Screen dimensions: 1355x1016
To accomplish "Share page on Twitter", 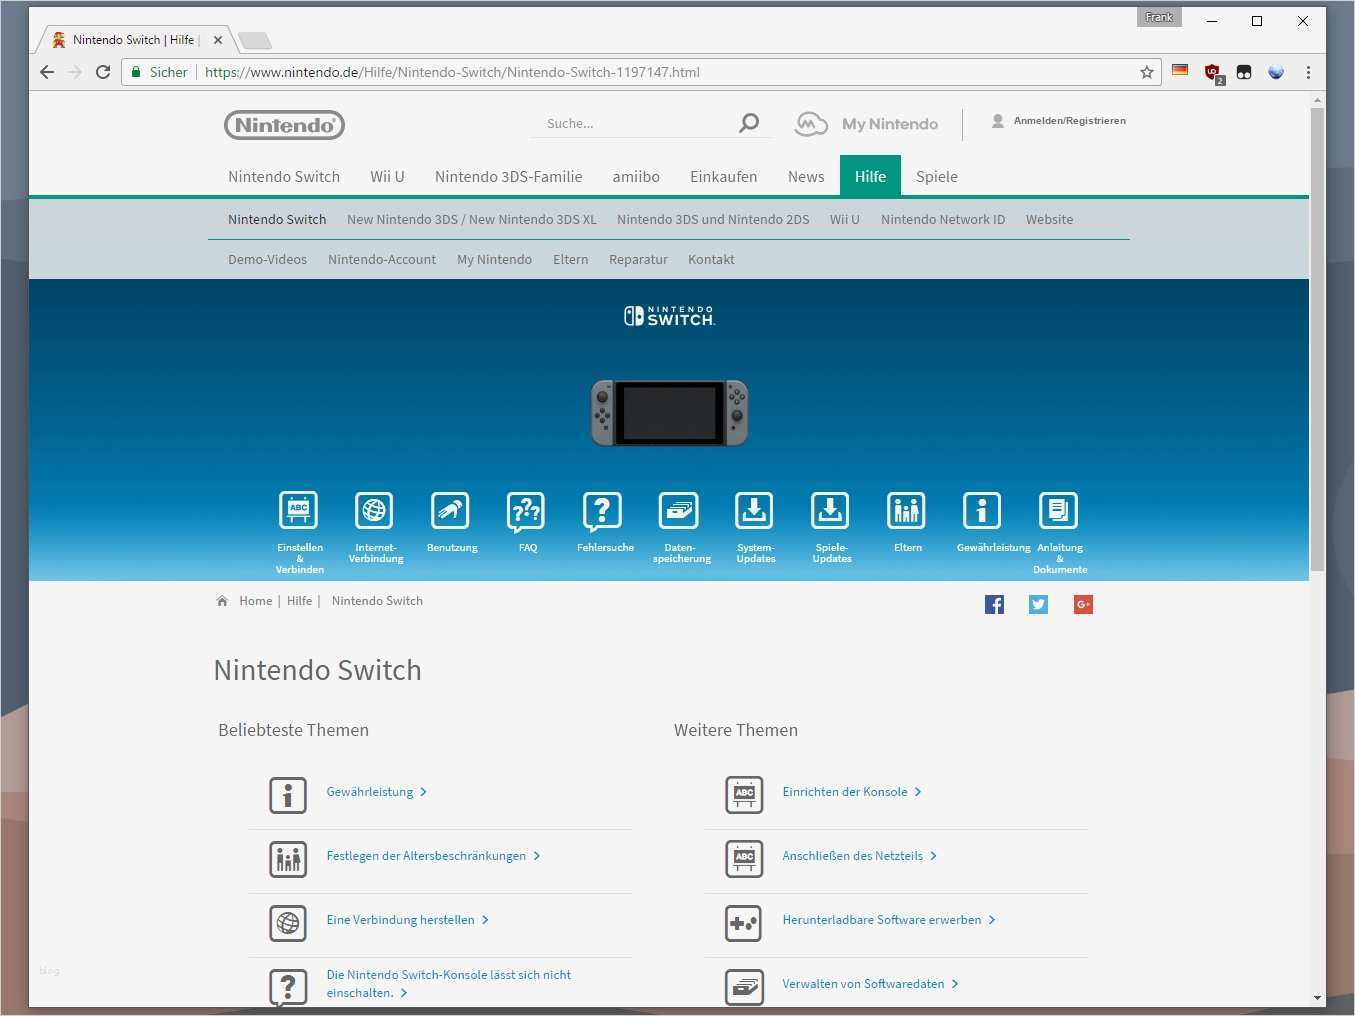I will [x=1038, y=604].
